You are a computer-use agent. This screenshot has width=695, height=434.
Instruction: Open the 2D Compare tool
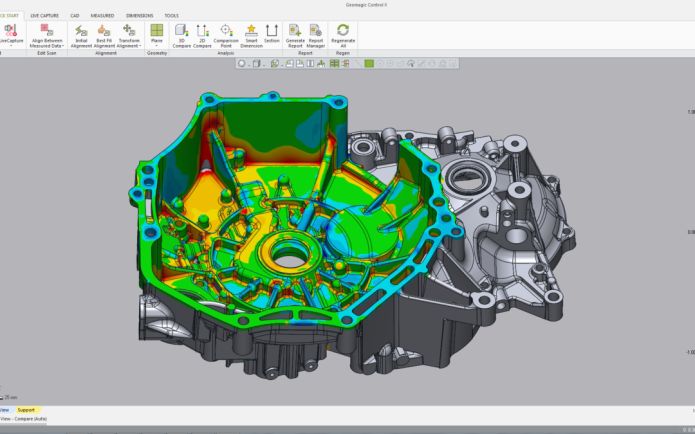click(x=203, y=35)
